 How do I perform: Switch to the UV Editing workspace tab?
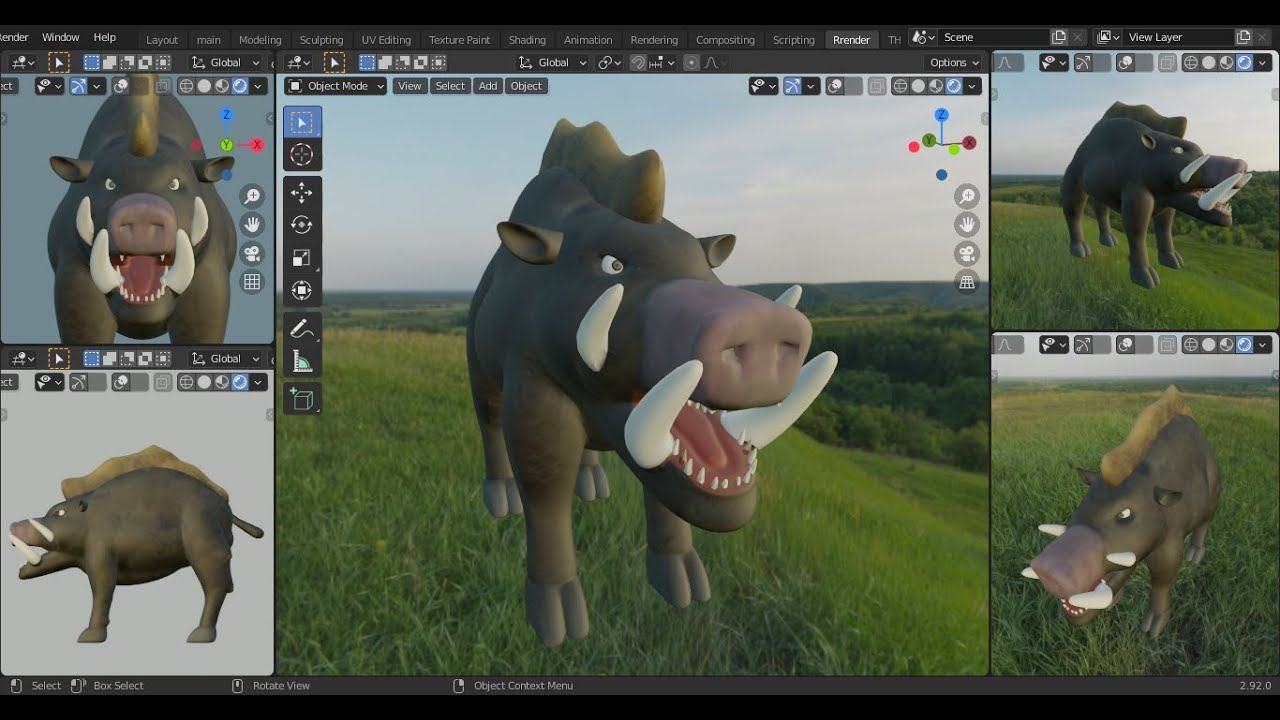click(x=386, y=40)
